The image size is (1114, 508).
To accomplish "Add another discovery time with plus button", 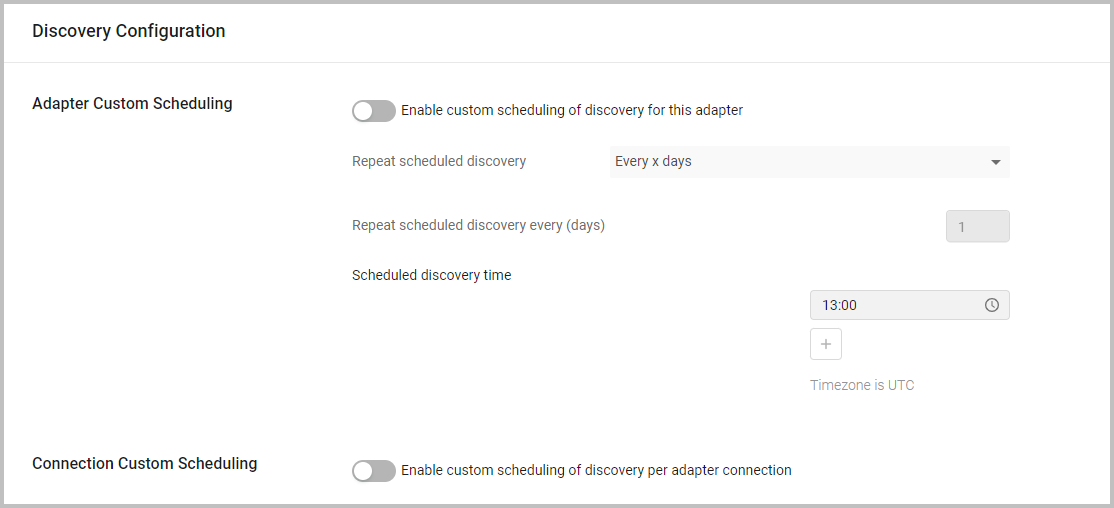I will [825, 344].
